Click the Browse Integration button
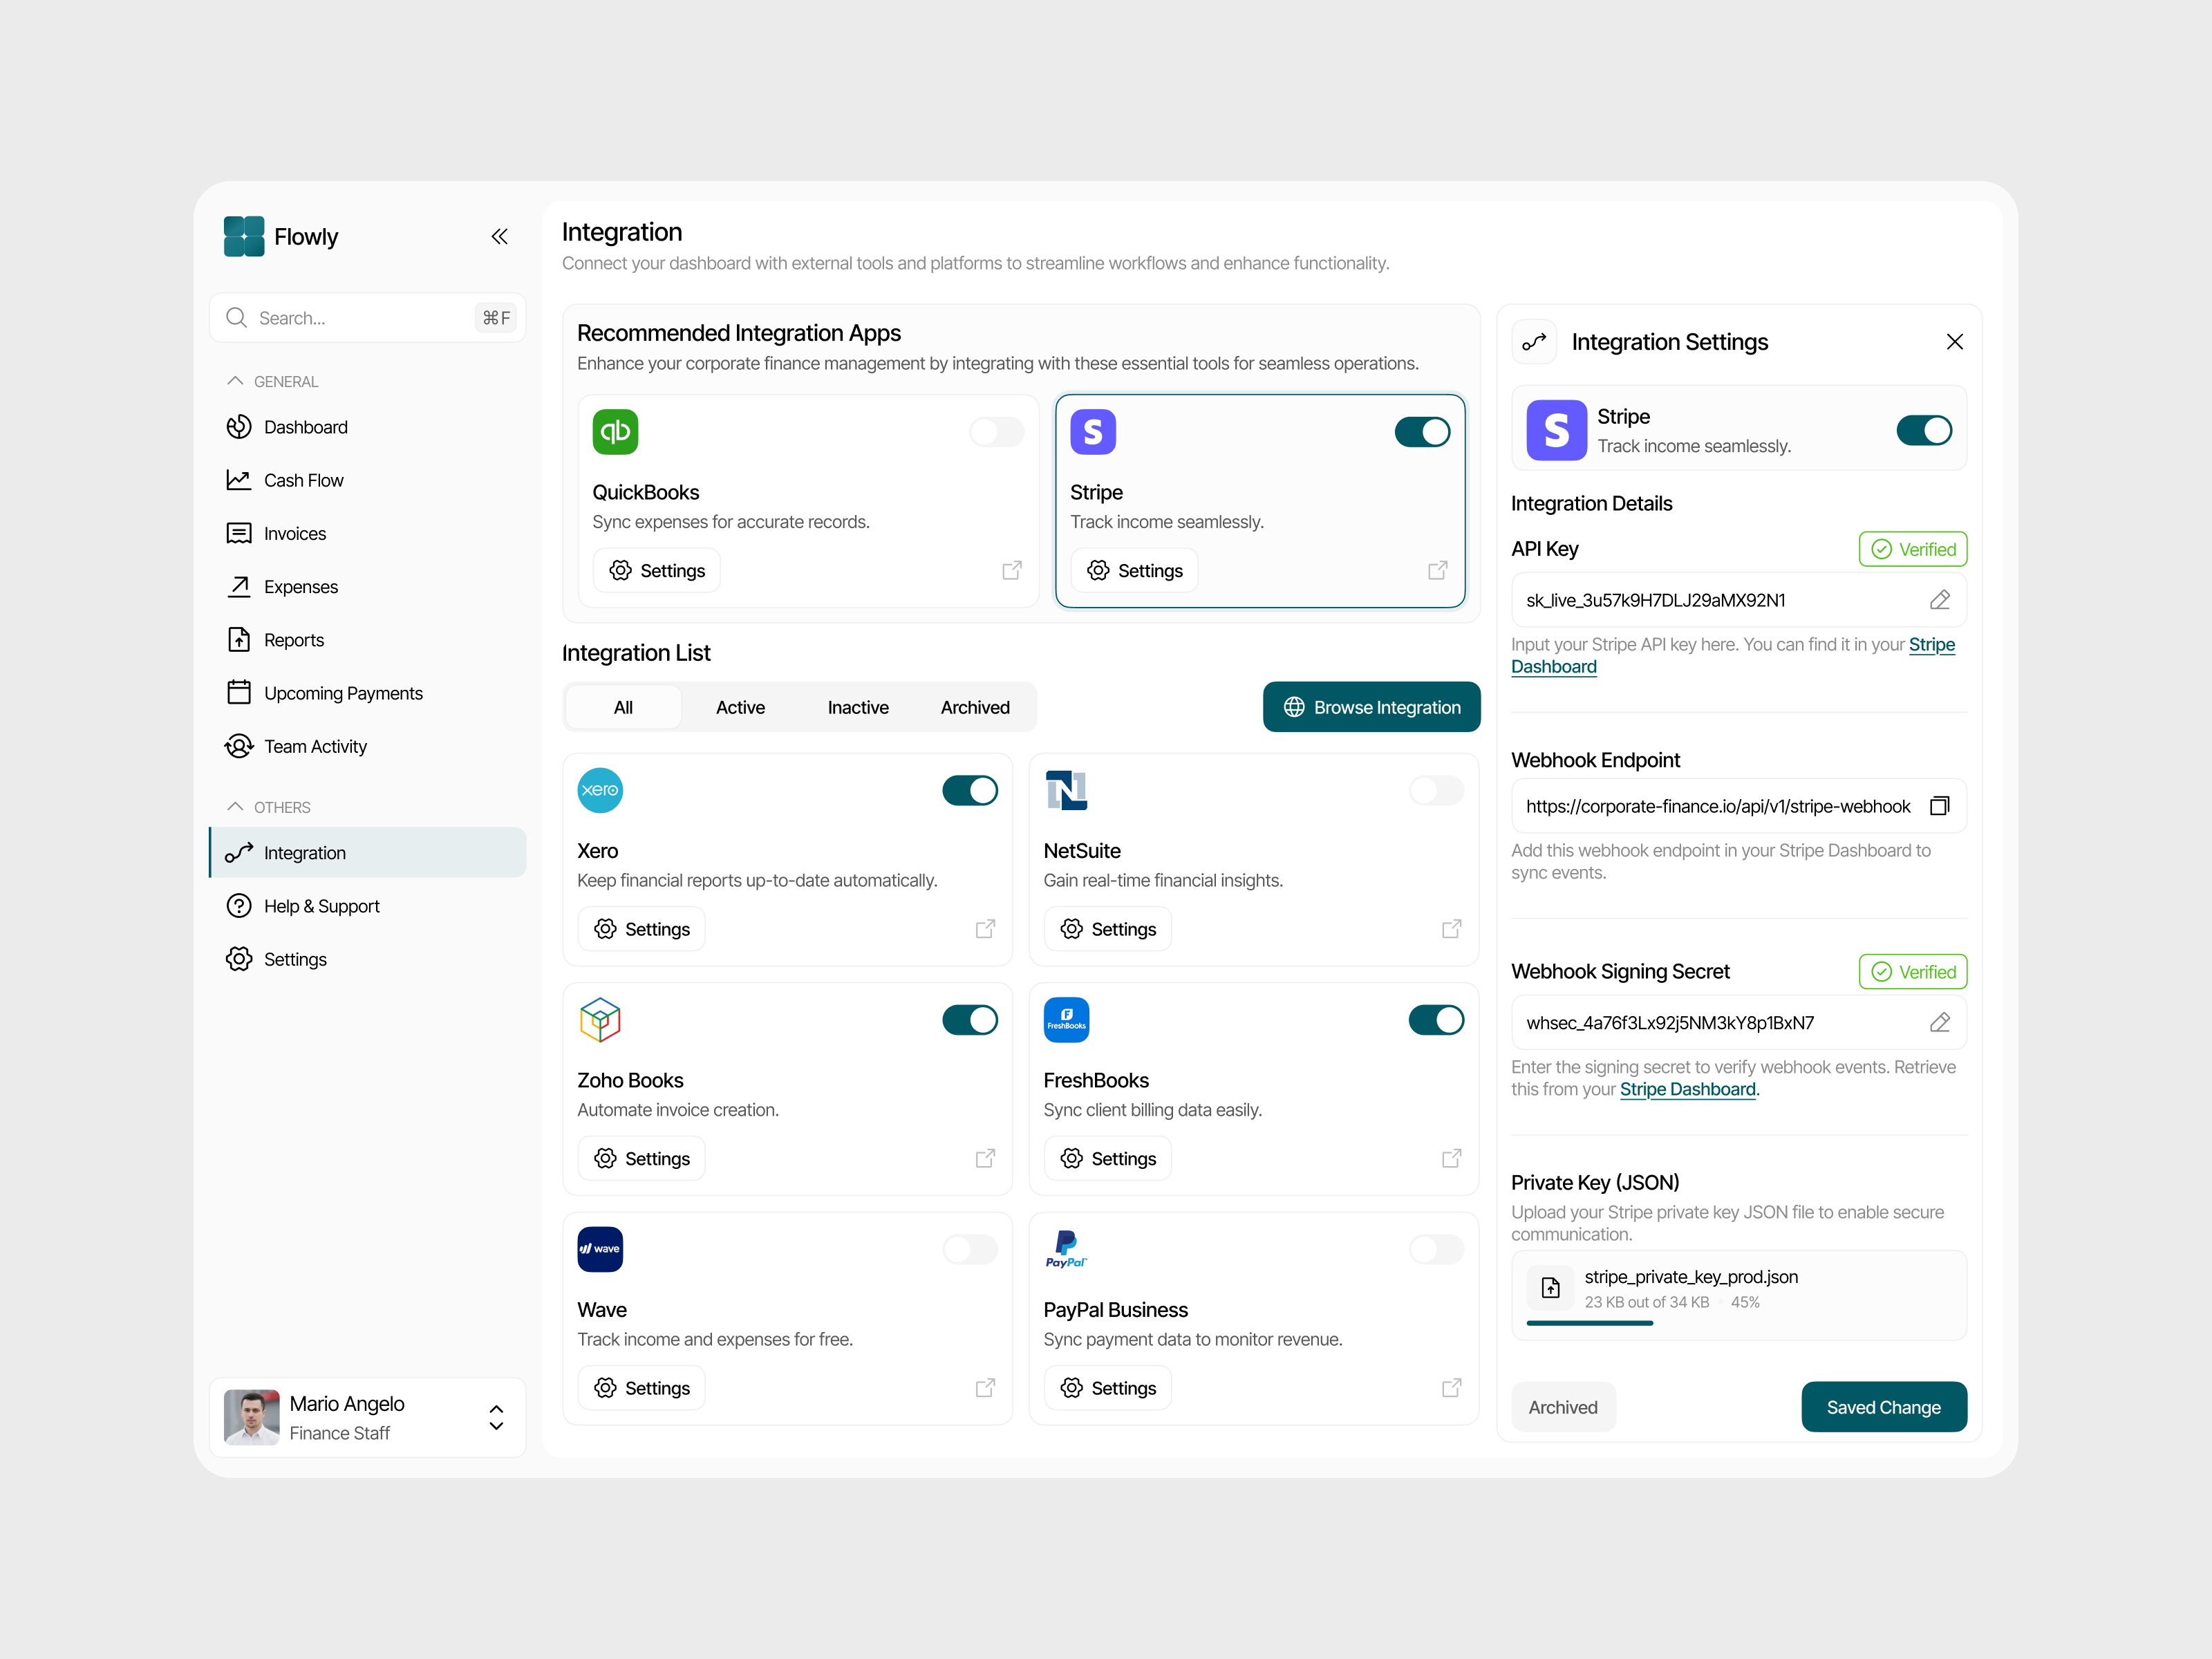Viewport: 2212px width, 1659px height. pyautogui.click(x=1371, y=707)
